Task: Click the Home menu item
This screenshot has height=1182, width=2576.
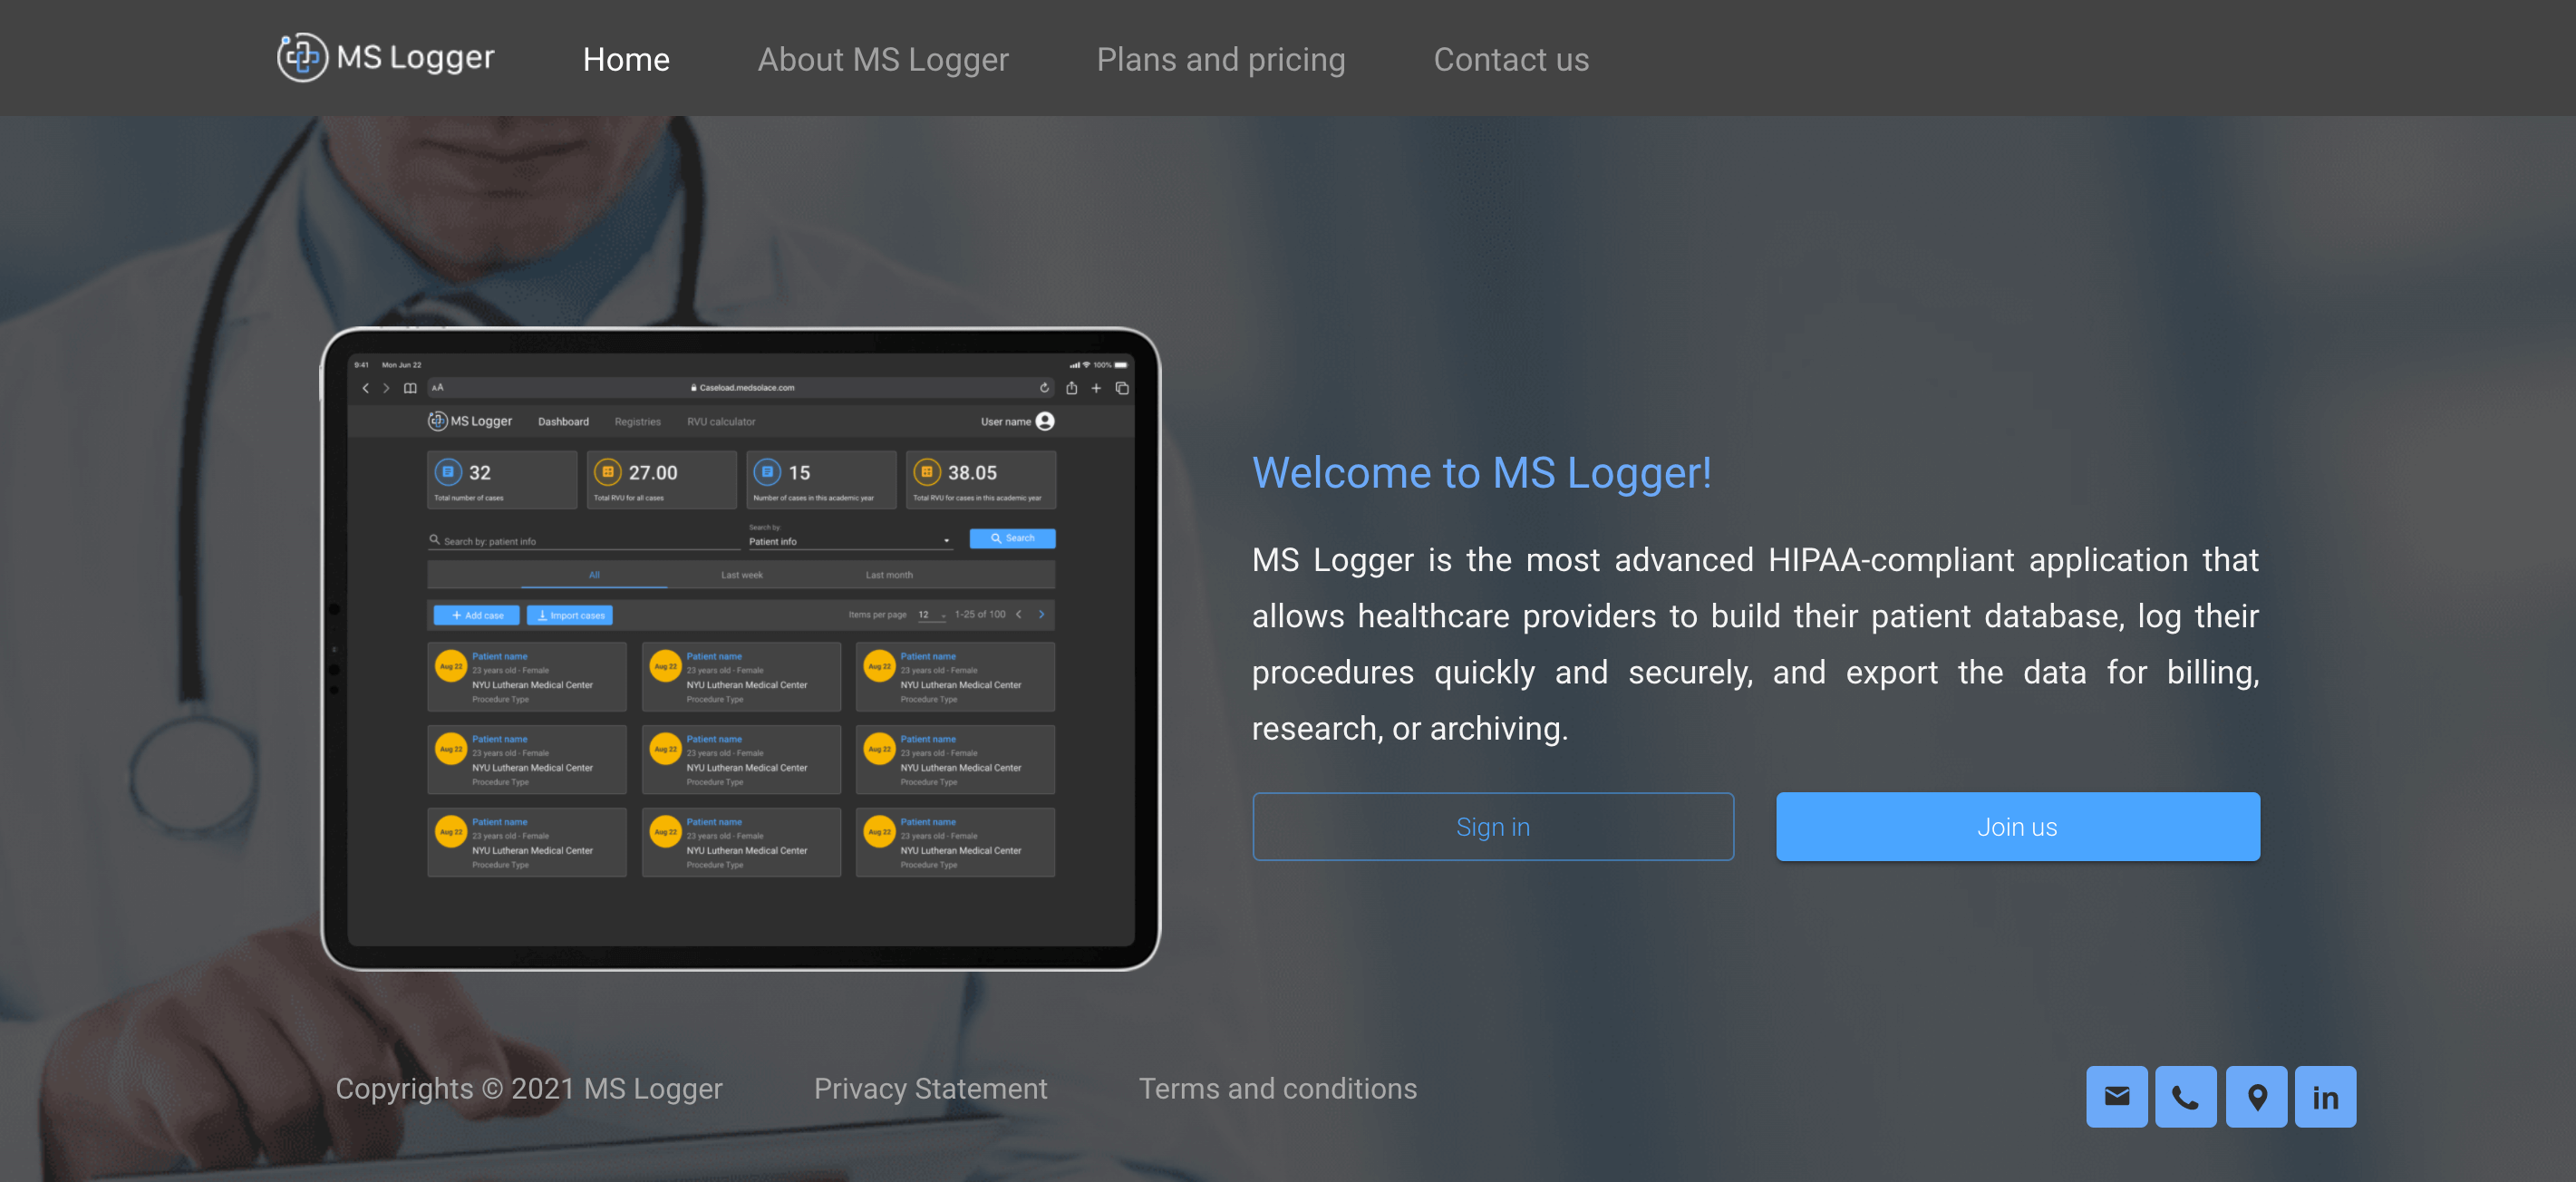Action: tap(626, 59)
